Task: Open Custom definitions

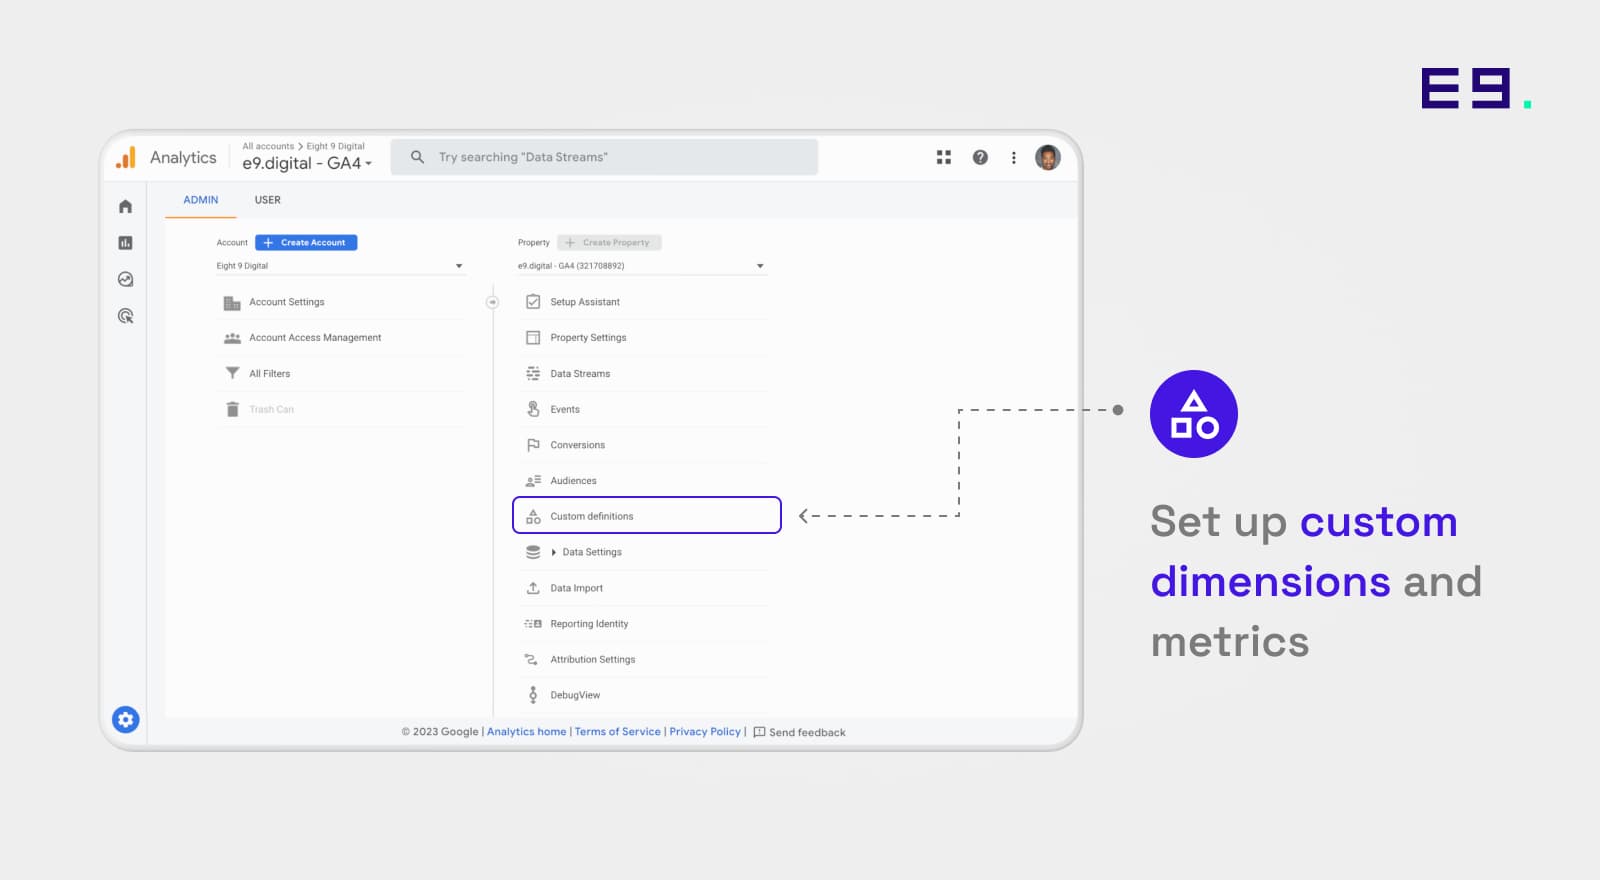Action: (x=647, y=516)
